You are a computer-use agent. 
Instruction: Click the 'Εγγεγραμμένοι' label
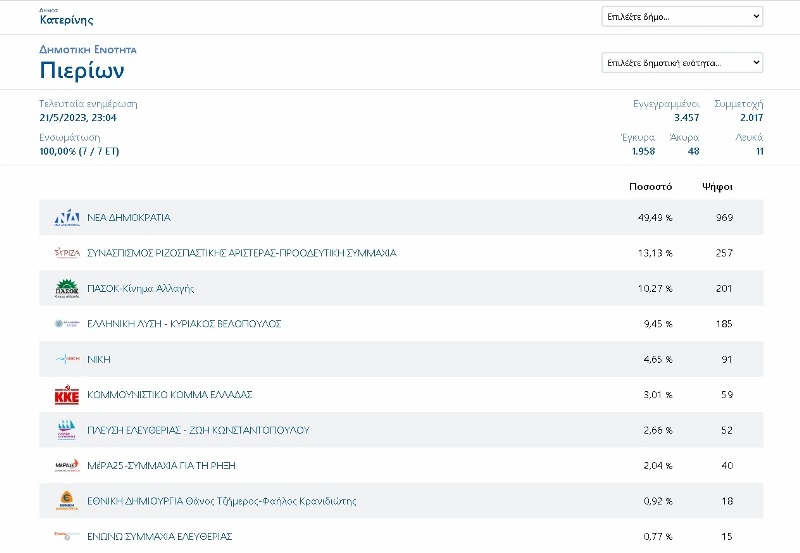point(666,104)
